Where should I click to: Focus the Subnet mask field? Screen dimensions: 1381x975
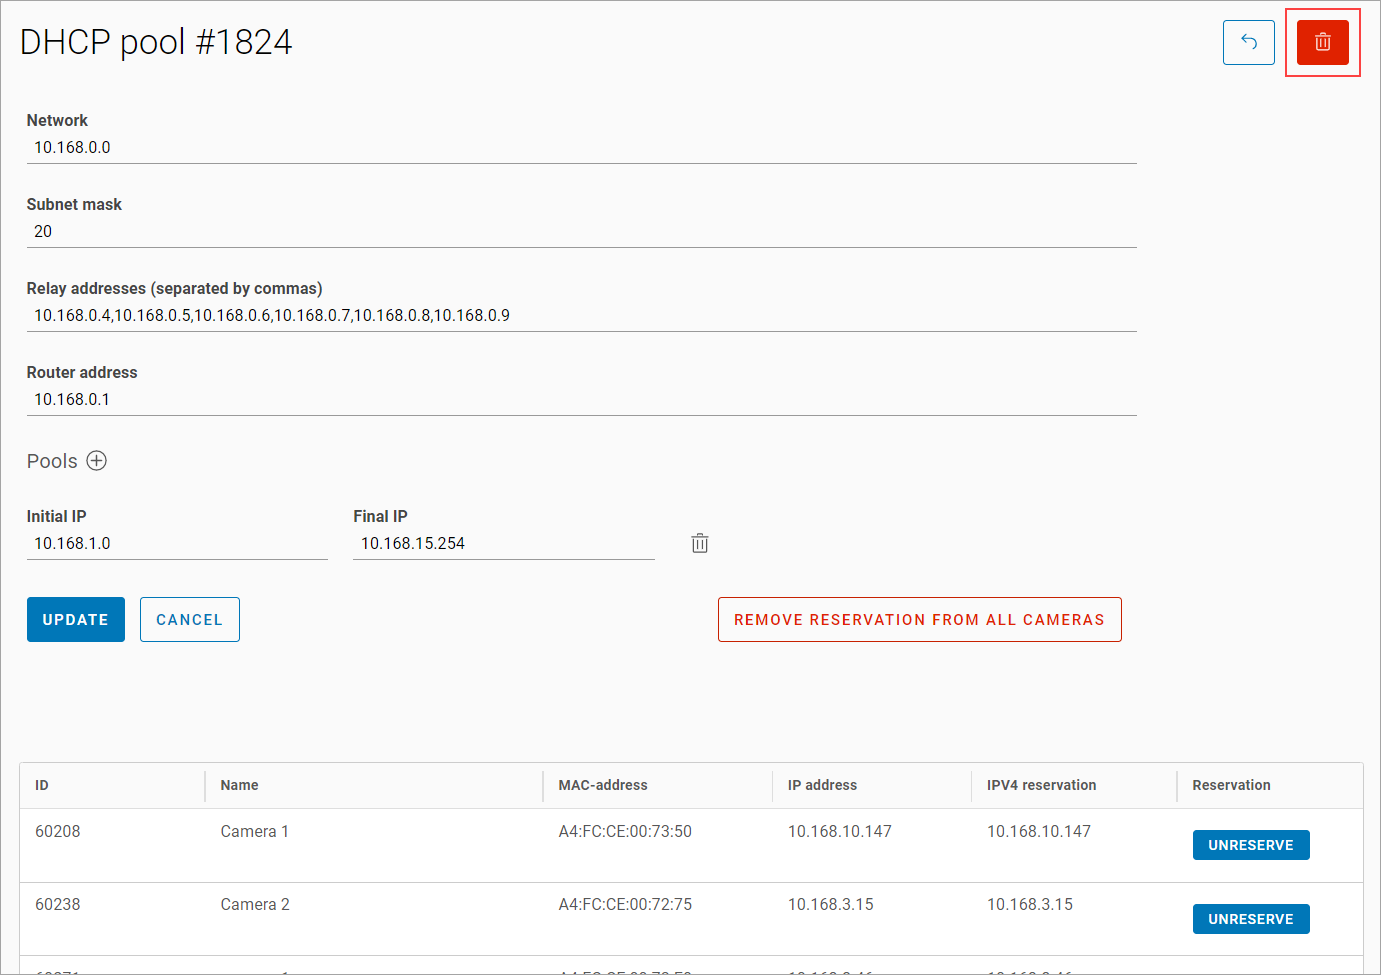[x=580, y=232]
